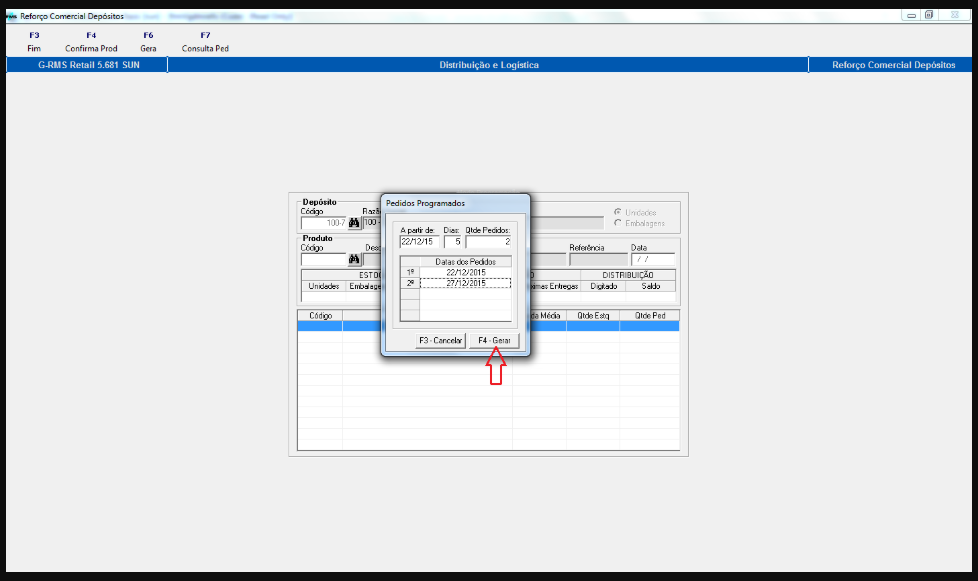Select the highlighted blue row in grid
978x581 pixels.
pyautogui.click(x=488, y=326)
